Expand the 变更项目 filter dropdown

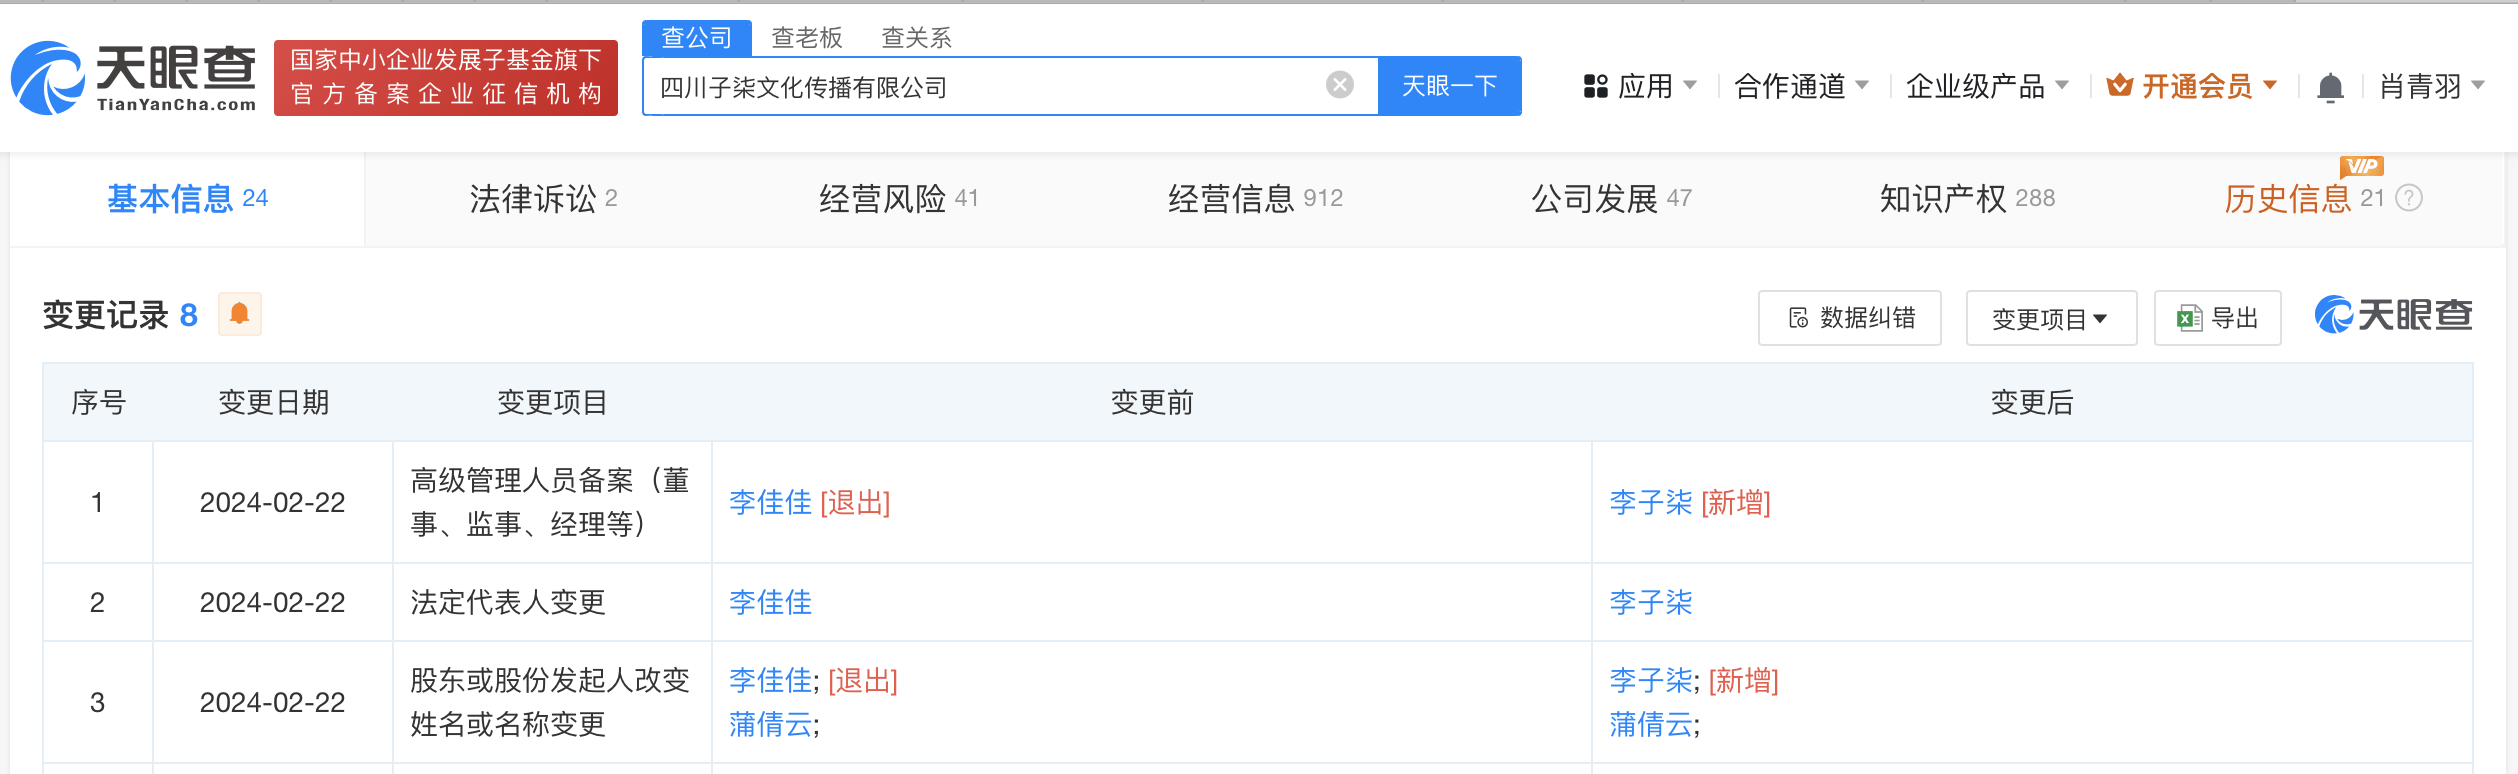2050,318
